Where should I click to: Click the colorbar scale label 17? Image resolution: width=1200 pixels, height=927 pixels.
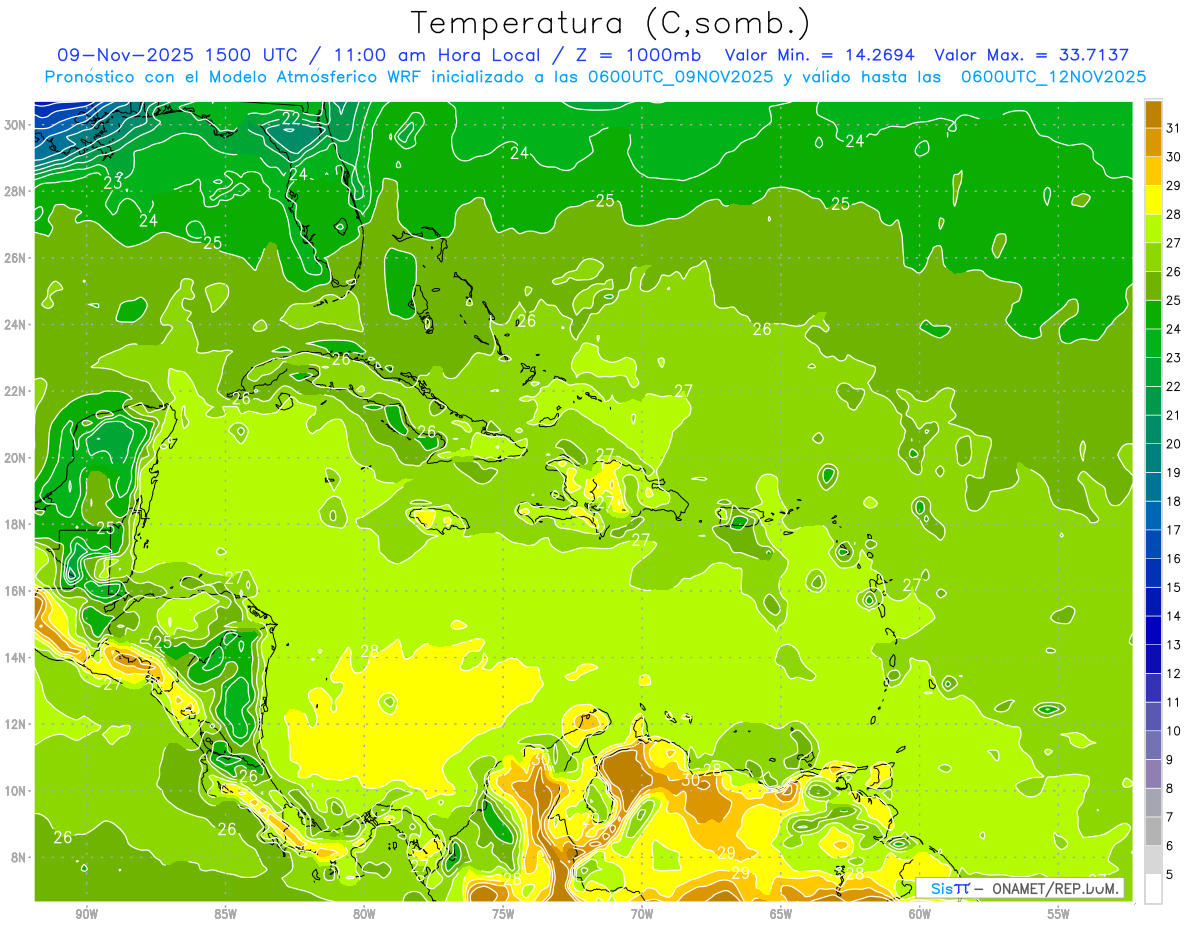(x=1174, y=530)
